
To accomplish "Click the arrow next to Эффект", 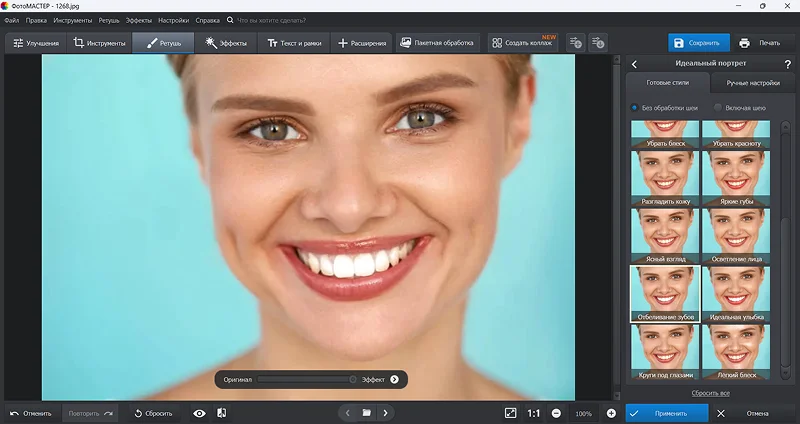I will [x=394, y=380].
